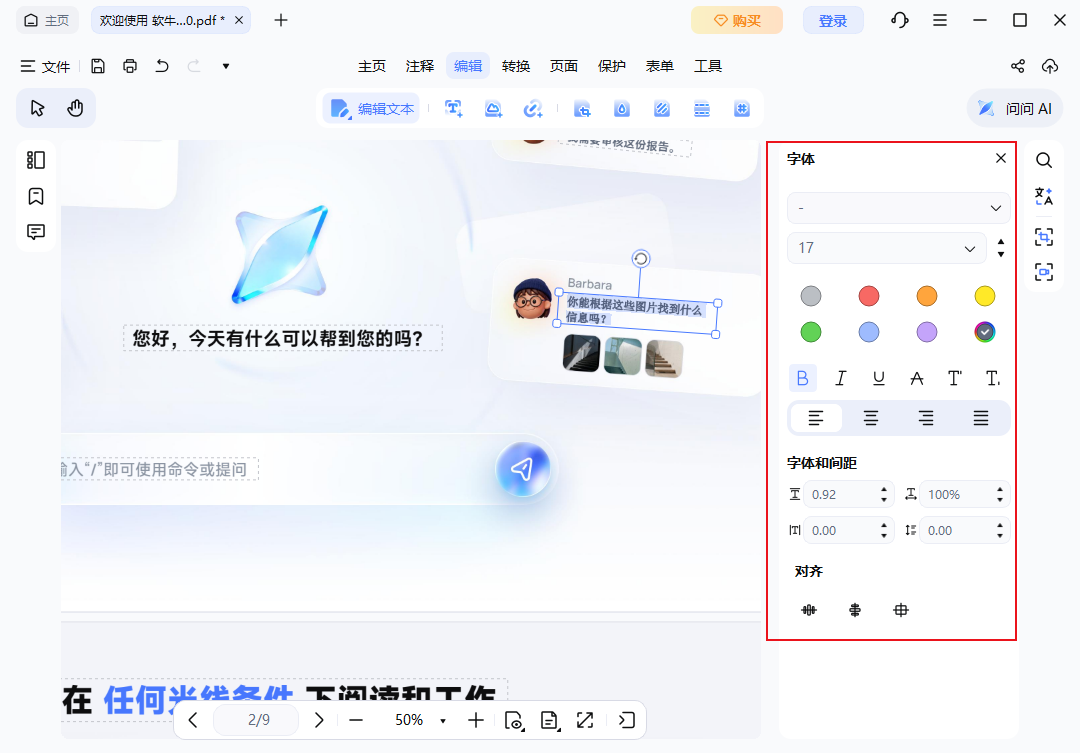Screen dimensions: 1080x753
Task: Switch to the 主页 ribbon tab
Action: pos(372,66)
